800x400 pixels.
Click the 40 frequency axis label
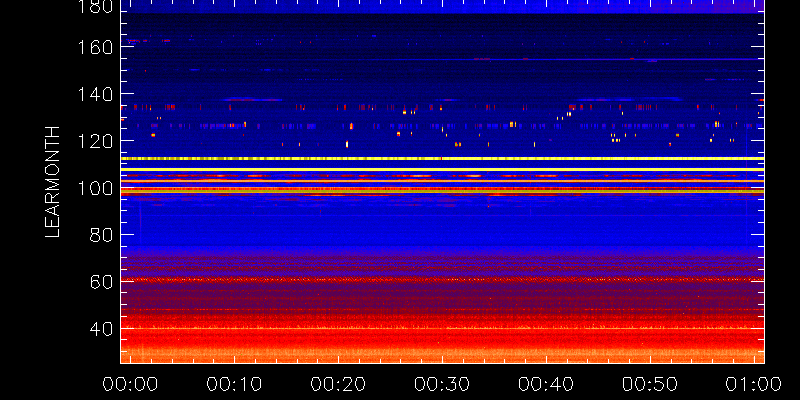point(101,329)
